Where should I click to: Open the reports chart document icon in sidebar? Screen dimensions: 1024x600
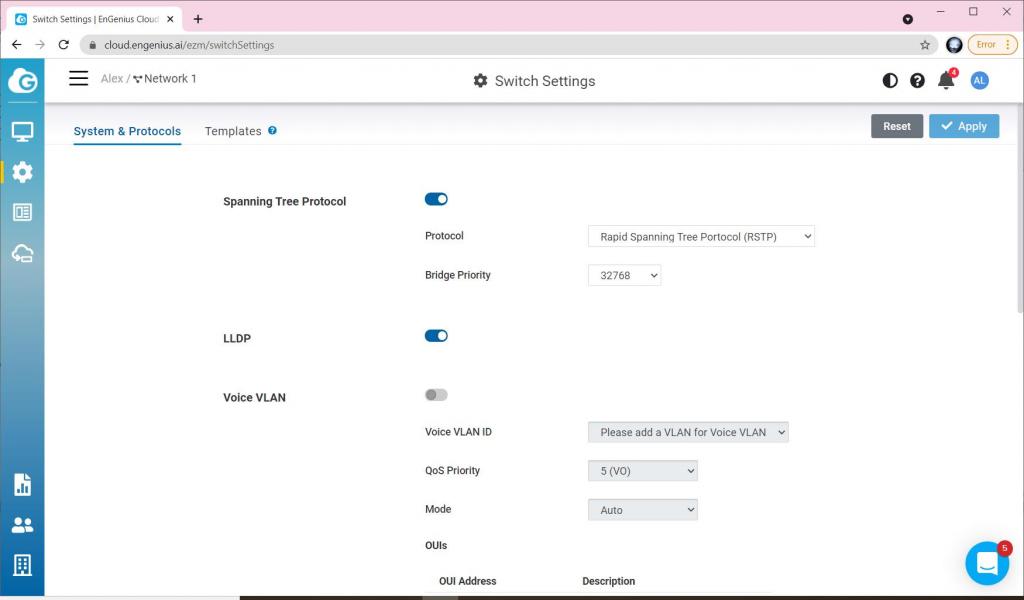pos(22,484)
